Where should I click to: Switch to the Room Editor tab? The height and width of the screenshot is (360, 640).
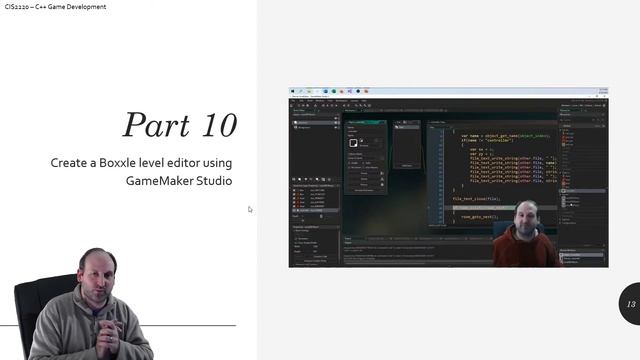pyautogui.click(x=300, y=110)
